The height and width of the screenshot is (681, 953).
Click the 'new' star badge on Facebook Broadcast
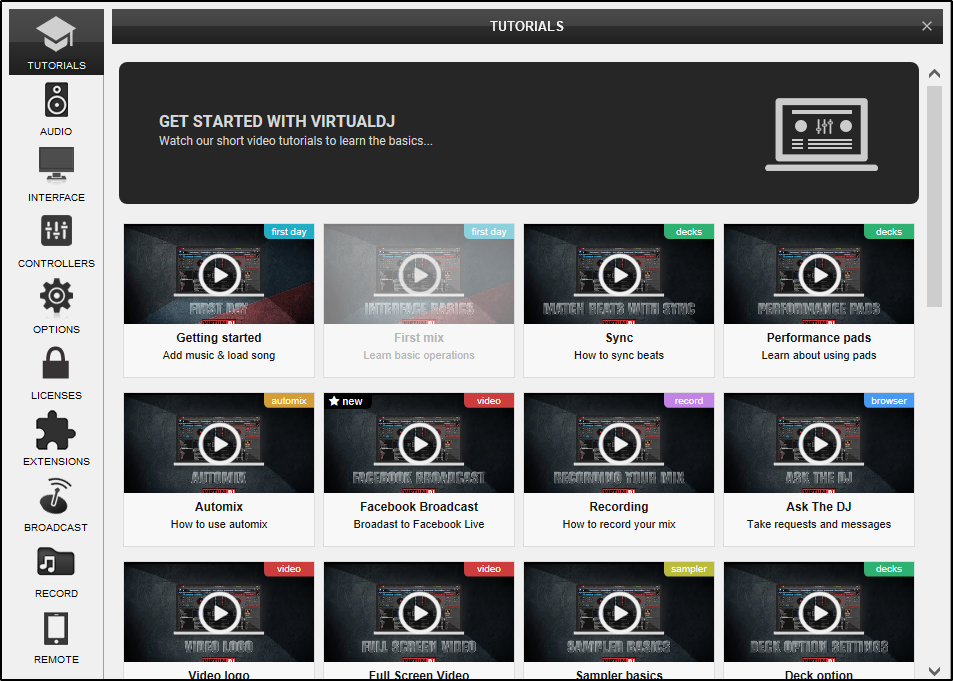click(346, 401)
